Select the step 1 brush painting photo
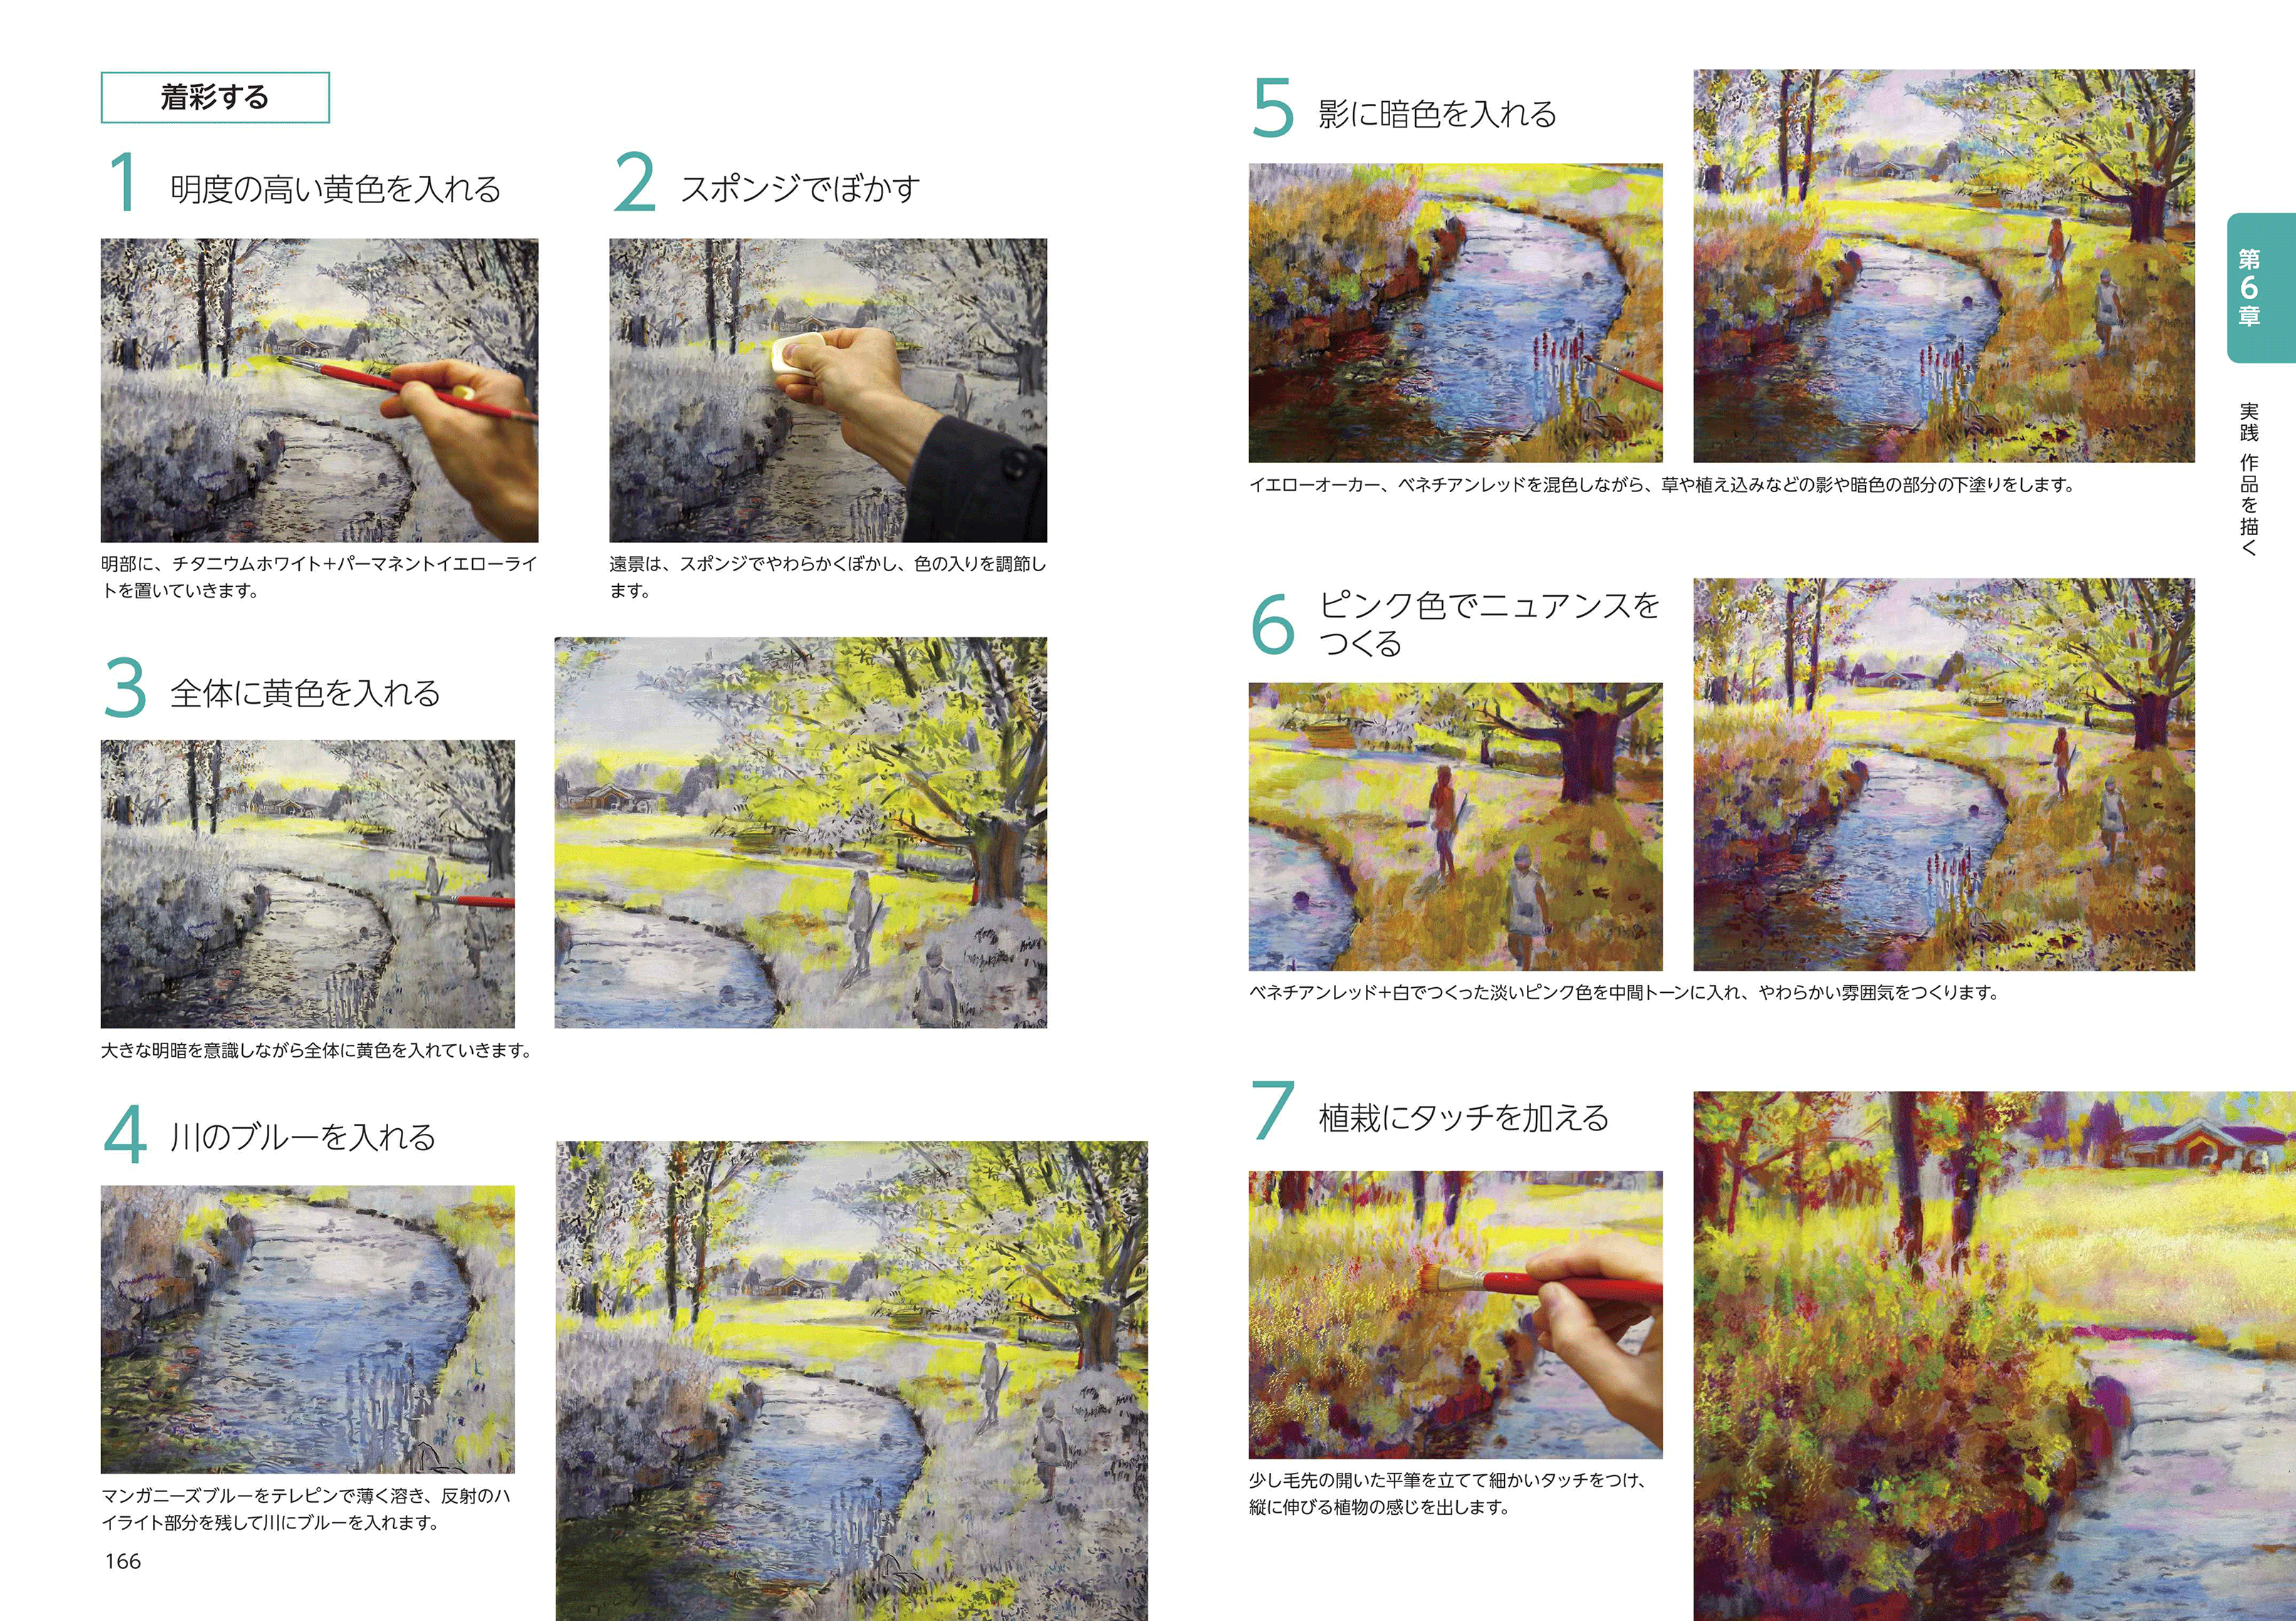The width and height of the screenshot is (2296, 1621). [319, 390]
